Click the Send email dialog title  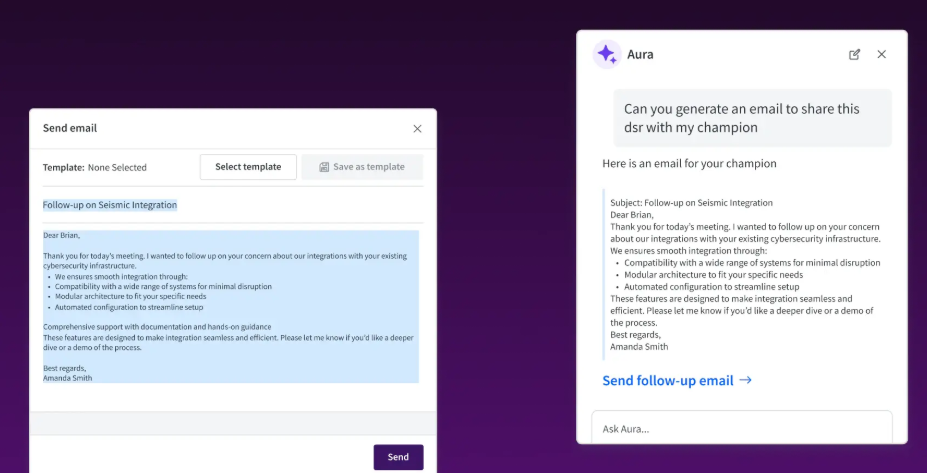pos(70,128)
